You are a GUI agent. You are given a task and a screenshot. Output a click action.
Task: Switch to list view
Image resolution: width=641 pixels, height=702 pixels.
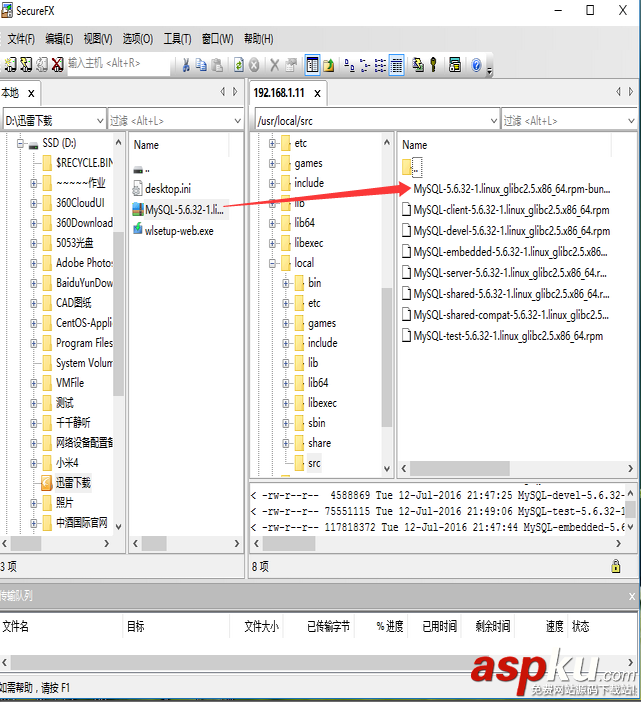pos(380,65)
